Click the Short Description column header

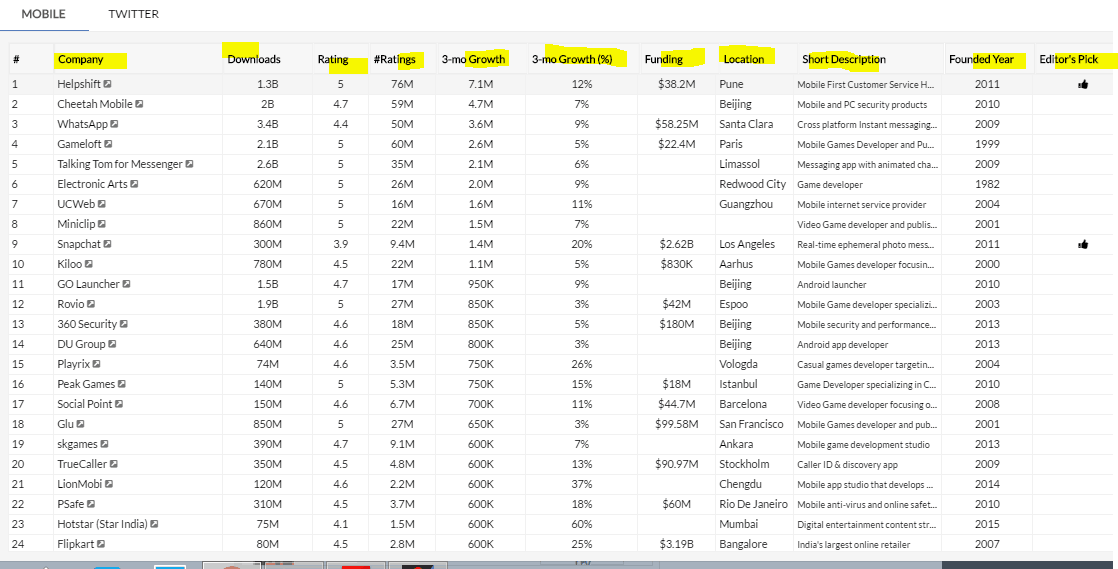point(843,59)
